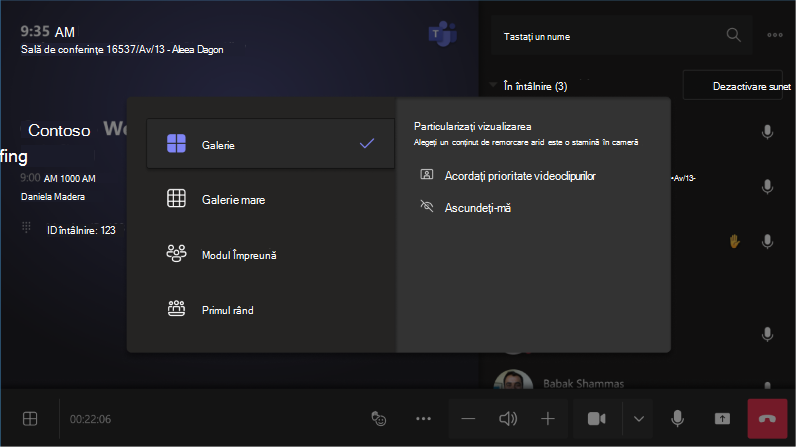Click Particularizați vizualizarea heading
Viewport: 796px width, 447px height.
click(x=473, y=126)
